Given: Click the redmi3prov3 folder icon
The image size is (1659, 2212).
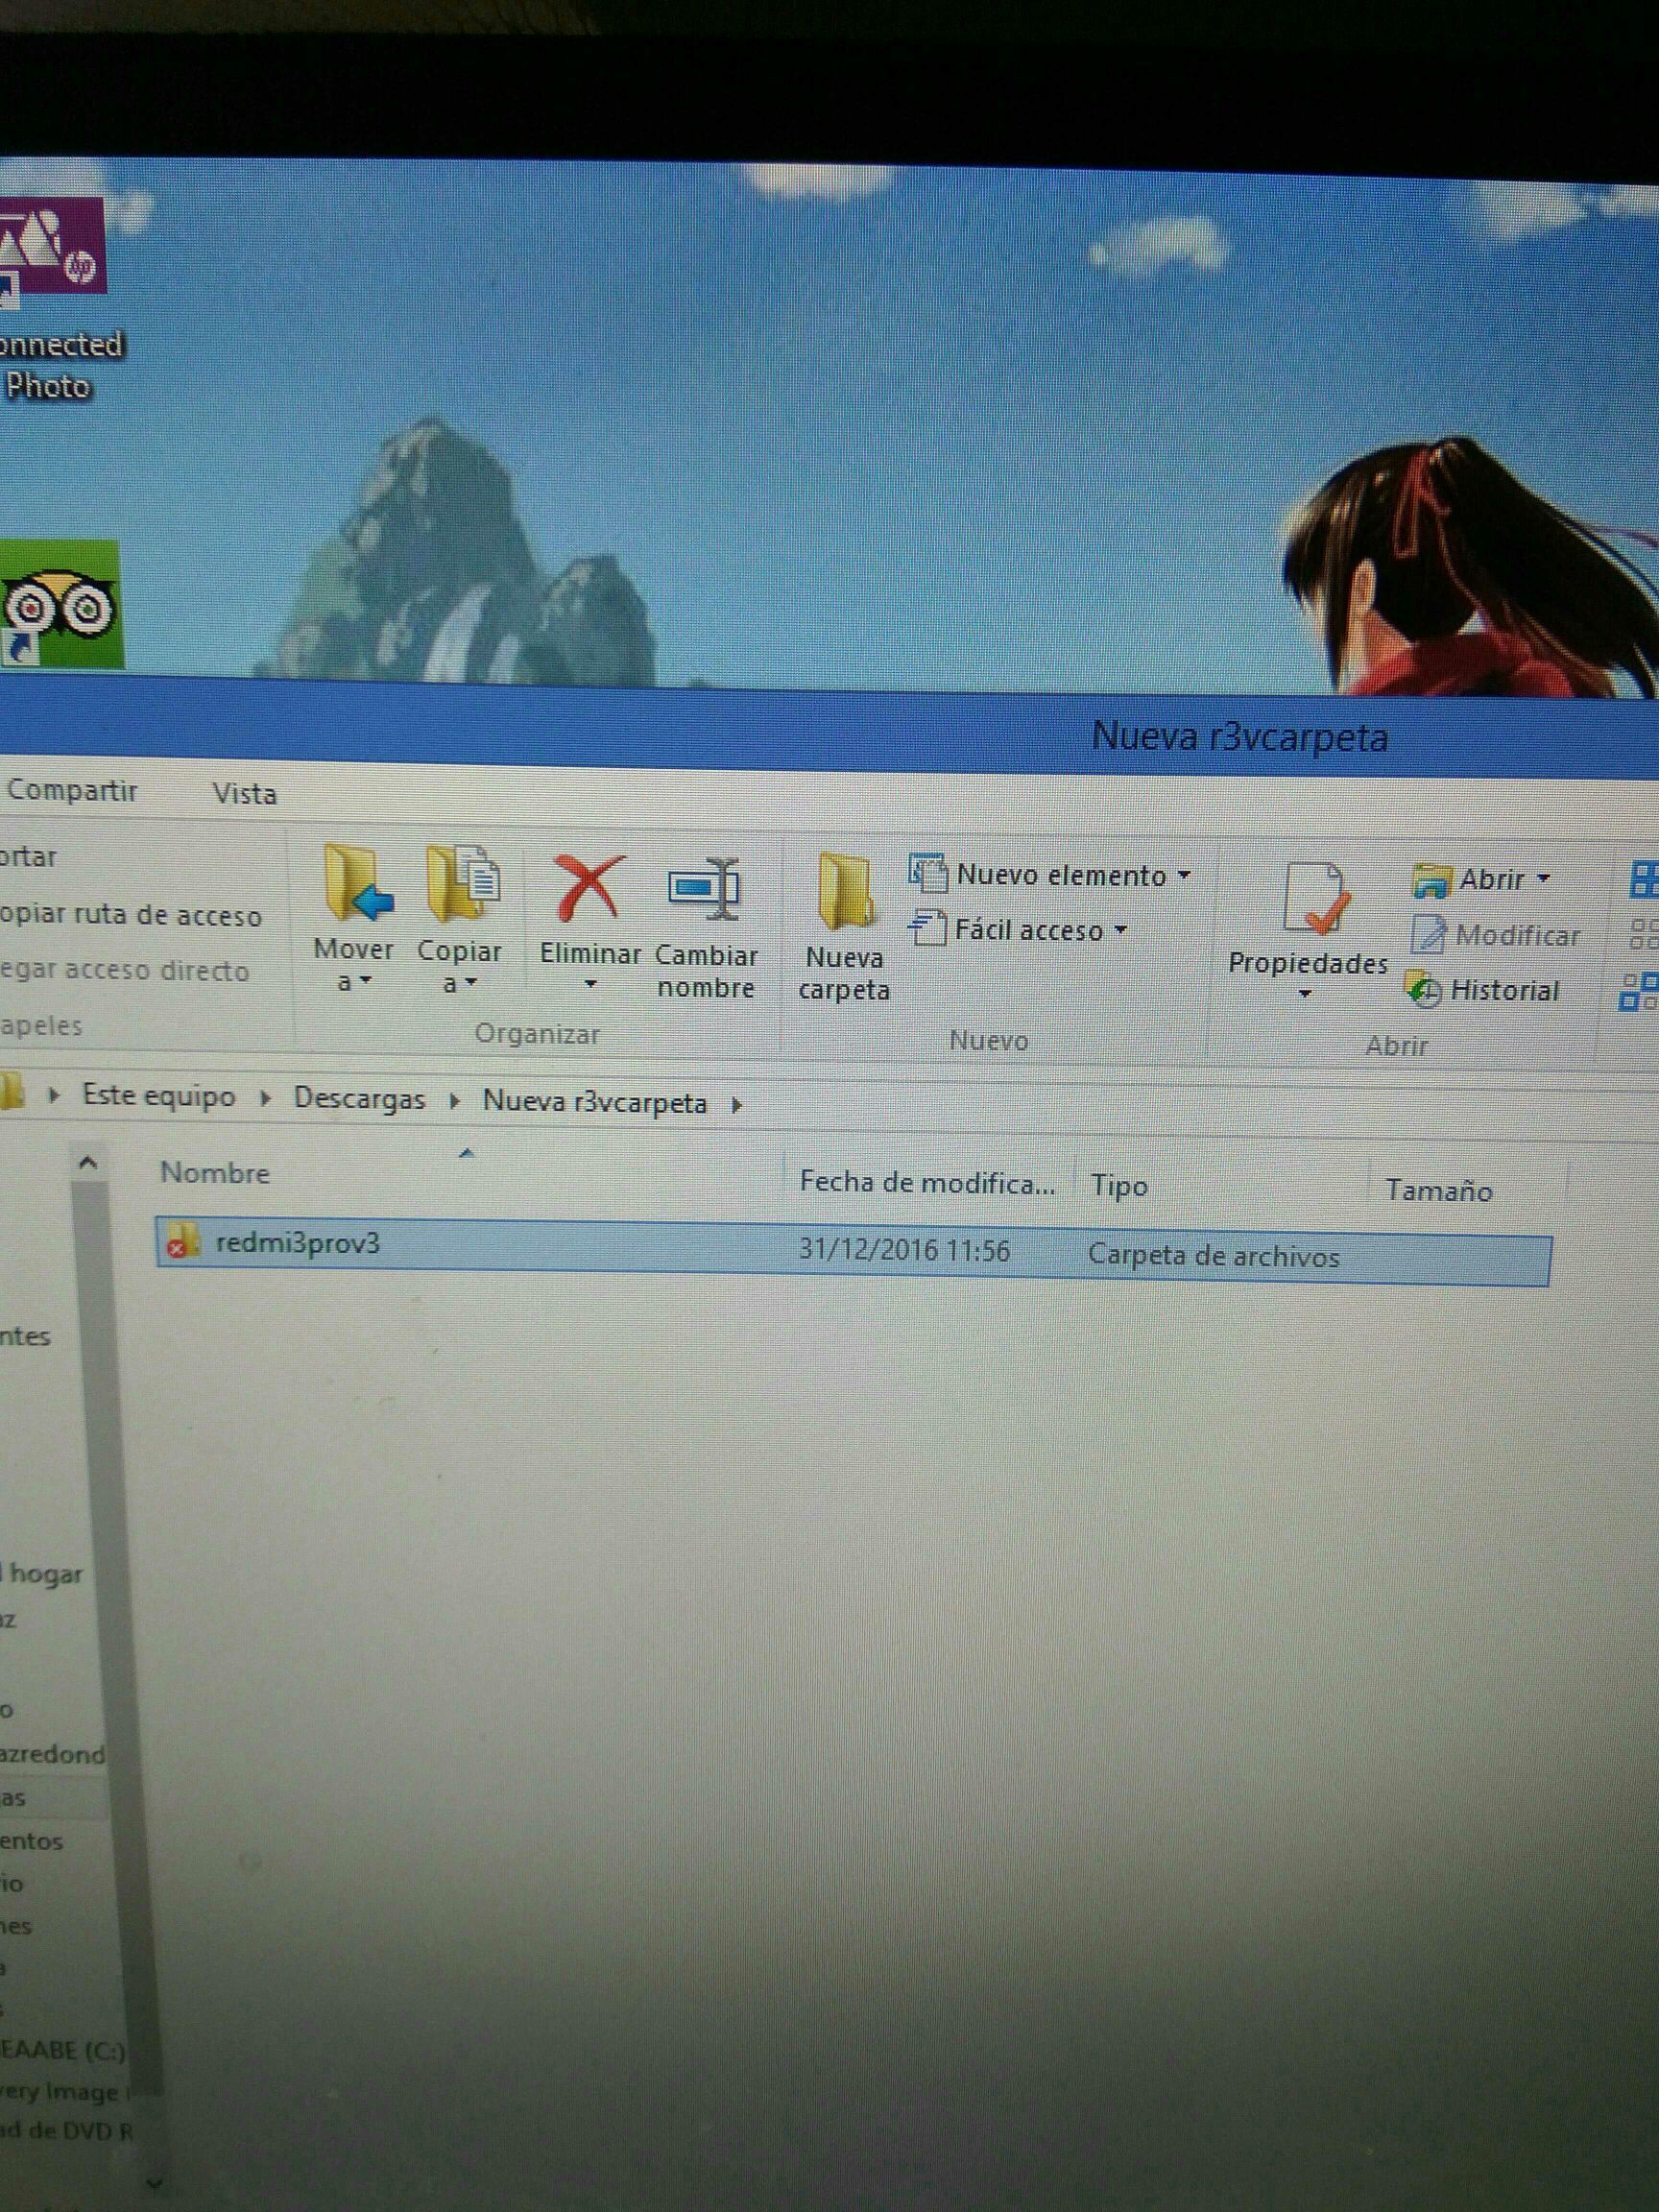Looking at the screenshot, I should (x=182, y=1240).
